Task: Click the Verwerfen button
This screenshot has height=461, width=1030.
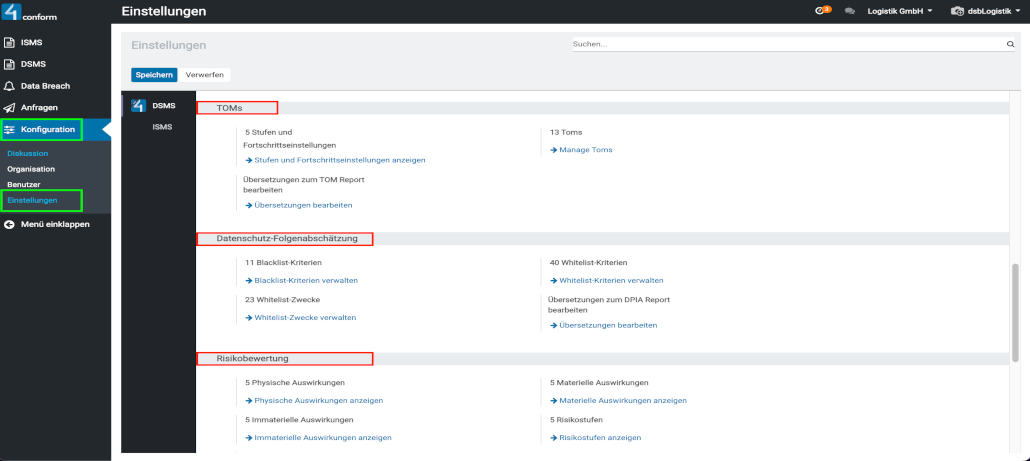Action: click(205, 75)
